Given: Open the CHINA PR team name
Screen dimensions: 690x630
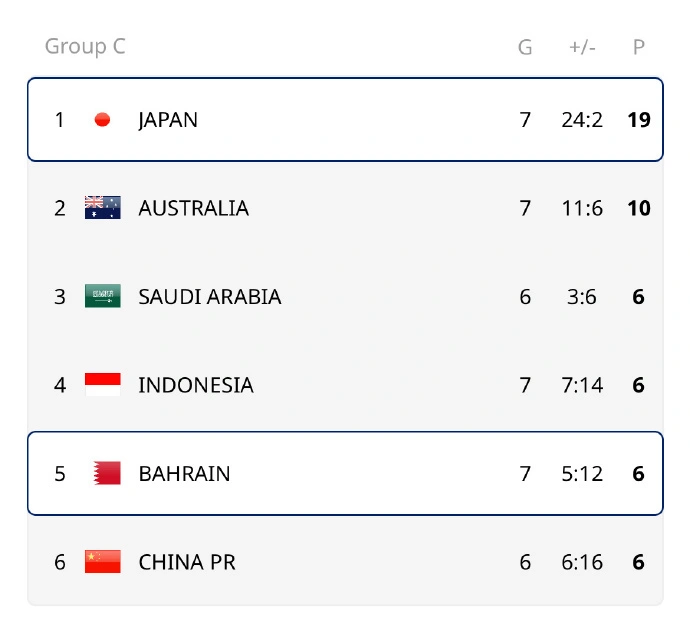Looking at the screenshot, I should click(187, 562).
